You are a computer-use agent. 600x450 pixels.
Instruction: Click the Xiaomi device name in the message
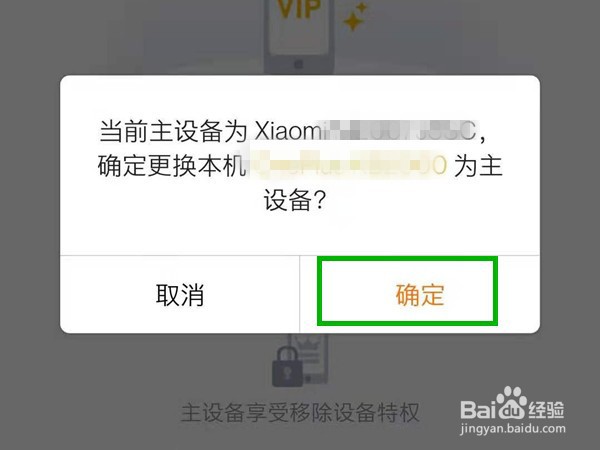click(x=366, y=131)
